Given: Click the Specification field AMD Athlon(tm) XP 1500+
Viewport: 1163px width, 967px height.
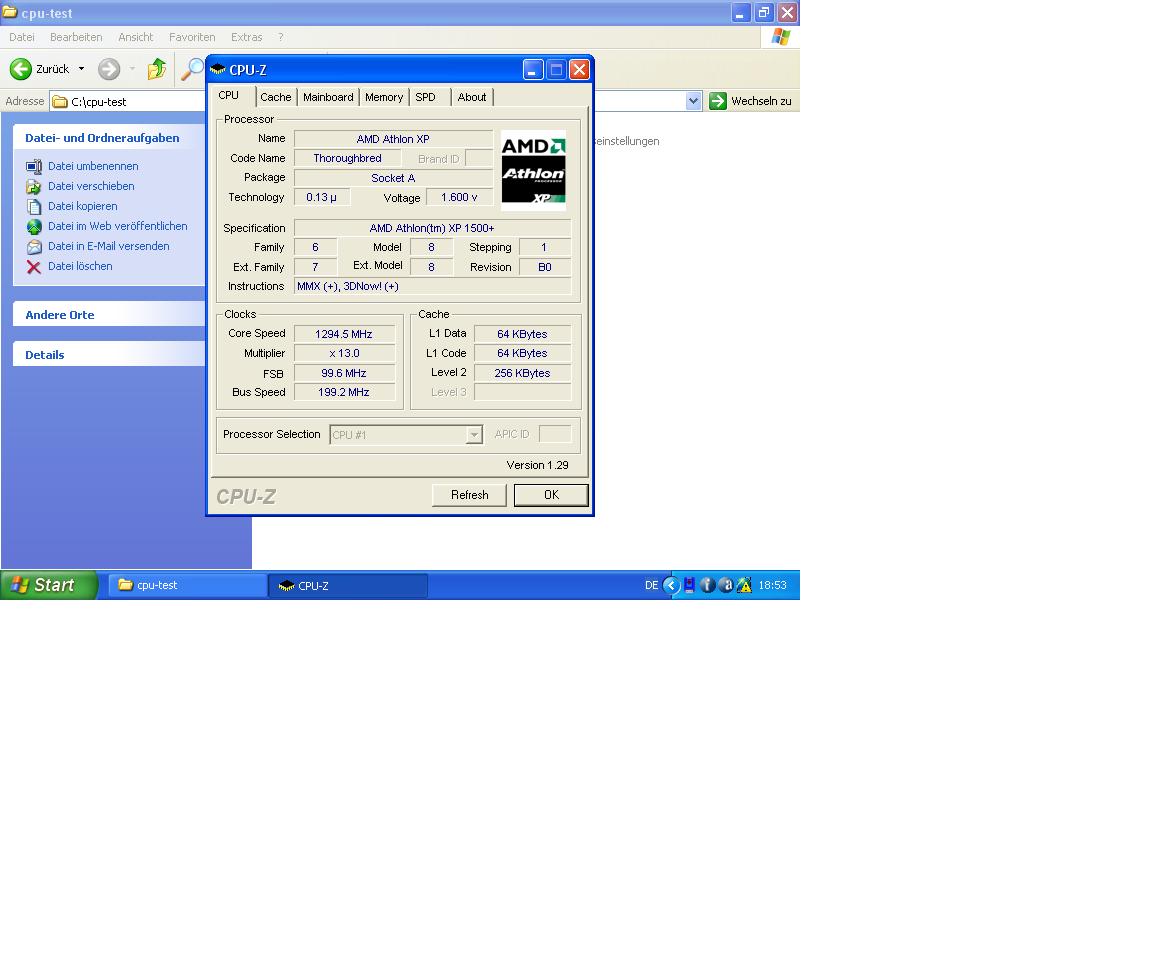Looking at the screenshot, I should [432, 228].
